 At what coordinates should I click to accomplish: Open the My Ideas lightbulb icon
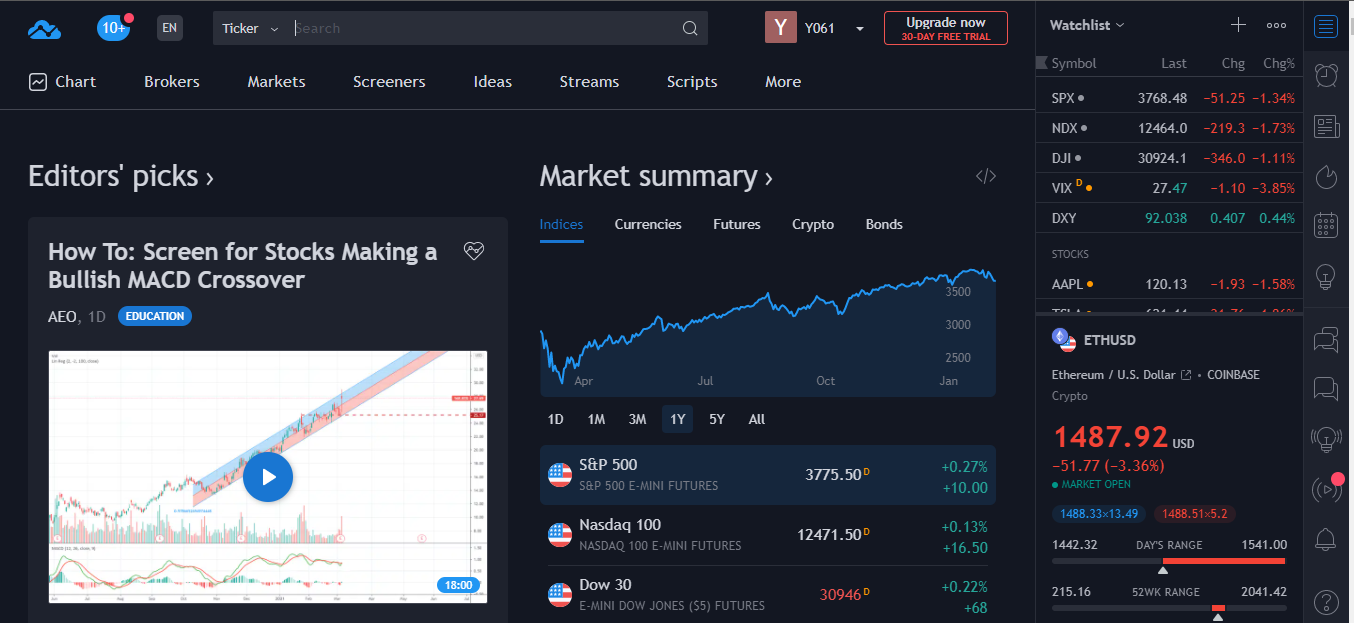point(1326,275)
